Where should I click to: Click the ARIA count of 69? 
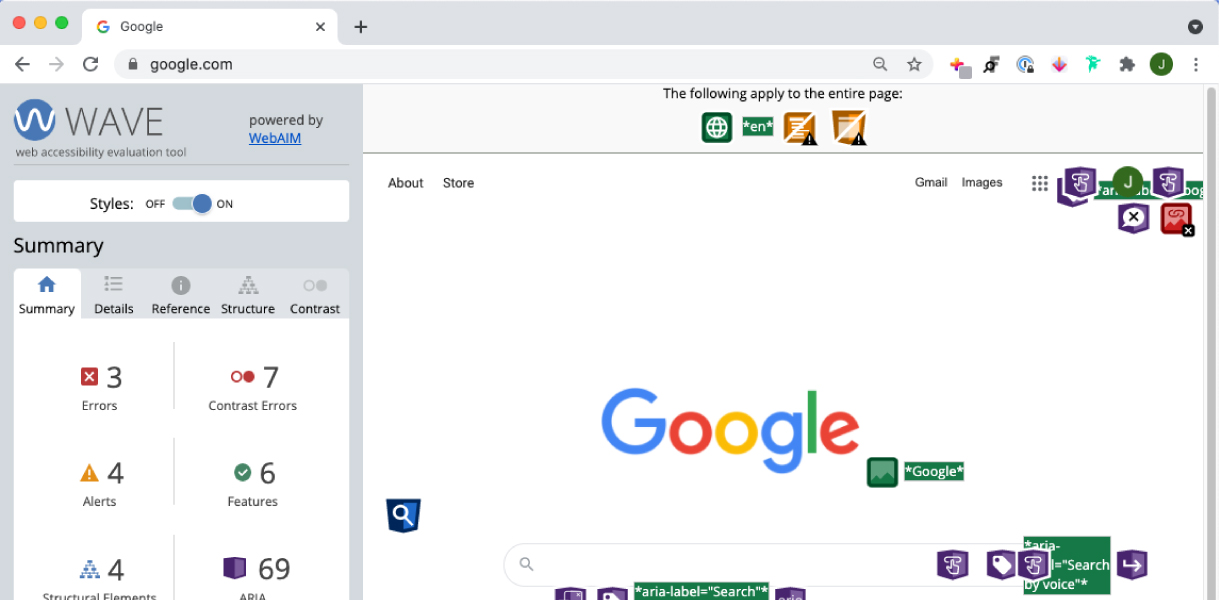(256, 569)
